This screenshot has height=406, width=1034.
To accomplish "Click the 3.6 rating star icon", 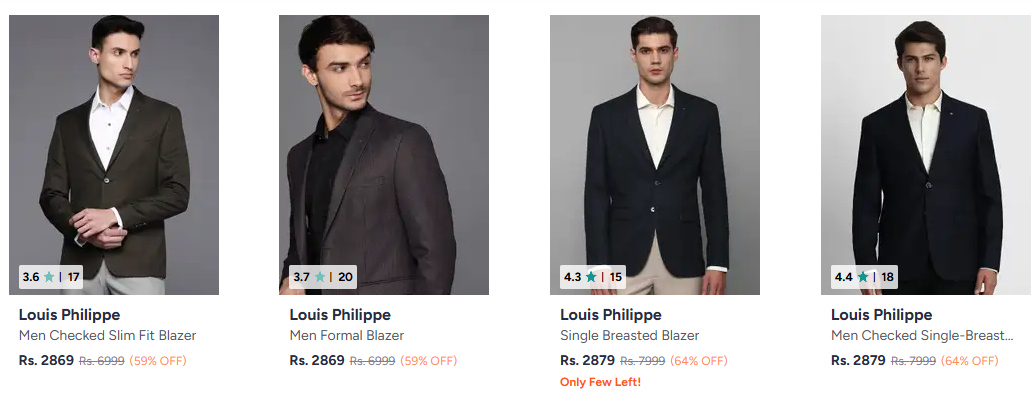I will 49,277.
